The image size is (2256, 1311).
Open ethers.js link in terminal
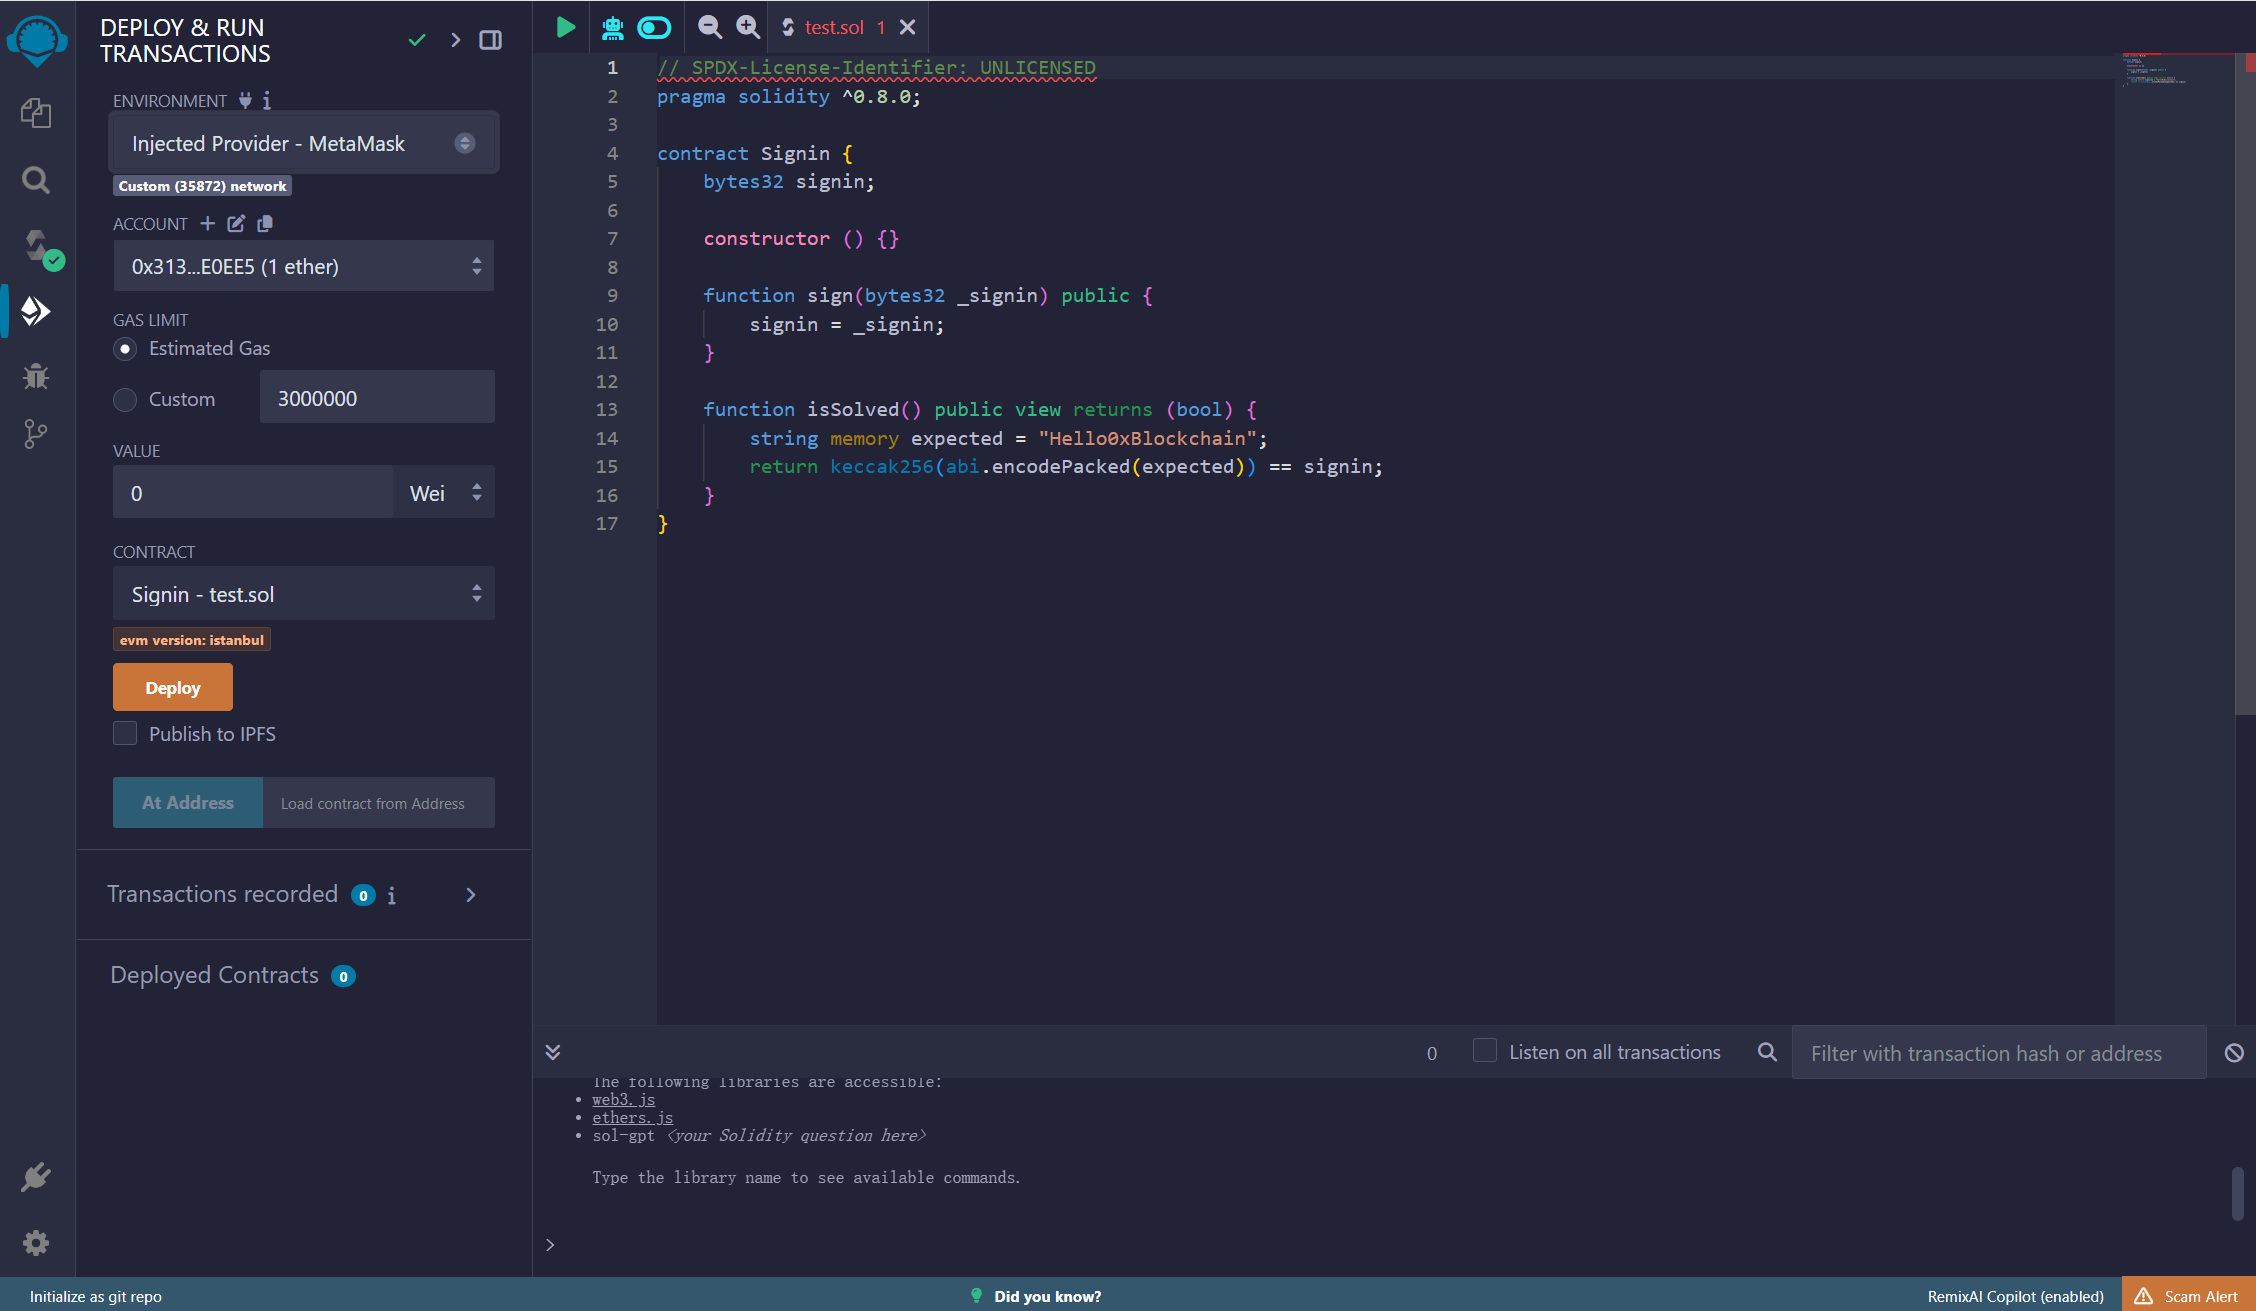point(633,1118)
